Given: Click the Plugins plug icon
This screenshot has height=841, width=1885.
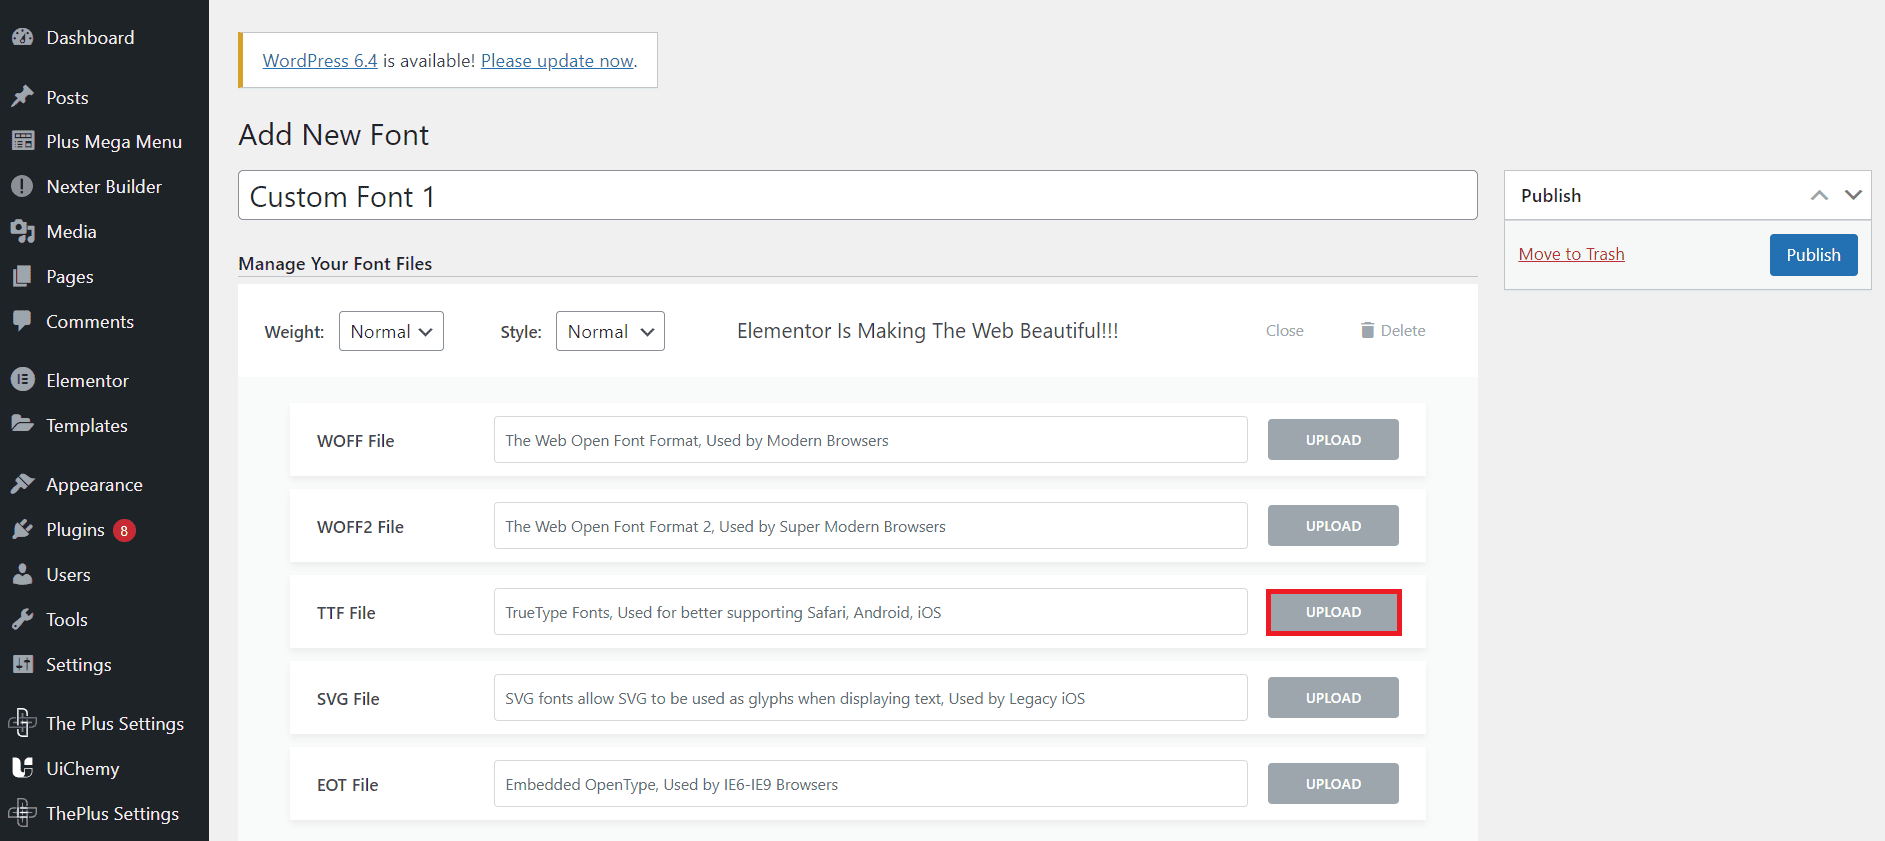Looking at the screenshot, I should (22, 529).
